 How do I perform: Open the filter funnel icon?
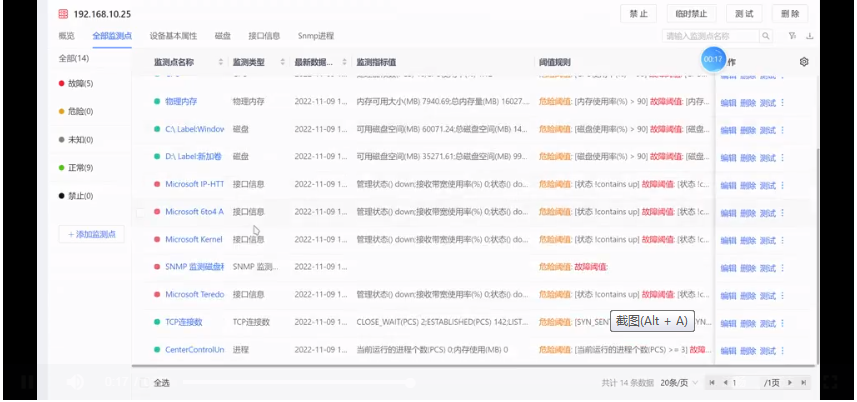click(x=792, y=36)
